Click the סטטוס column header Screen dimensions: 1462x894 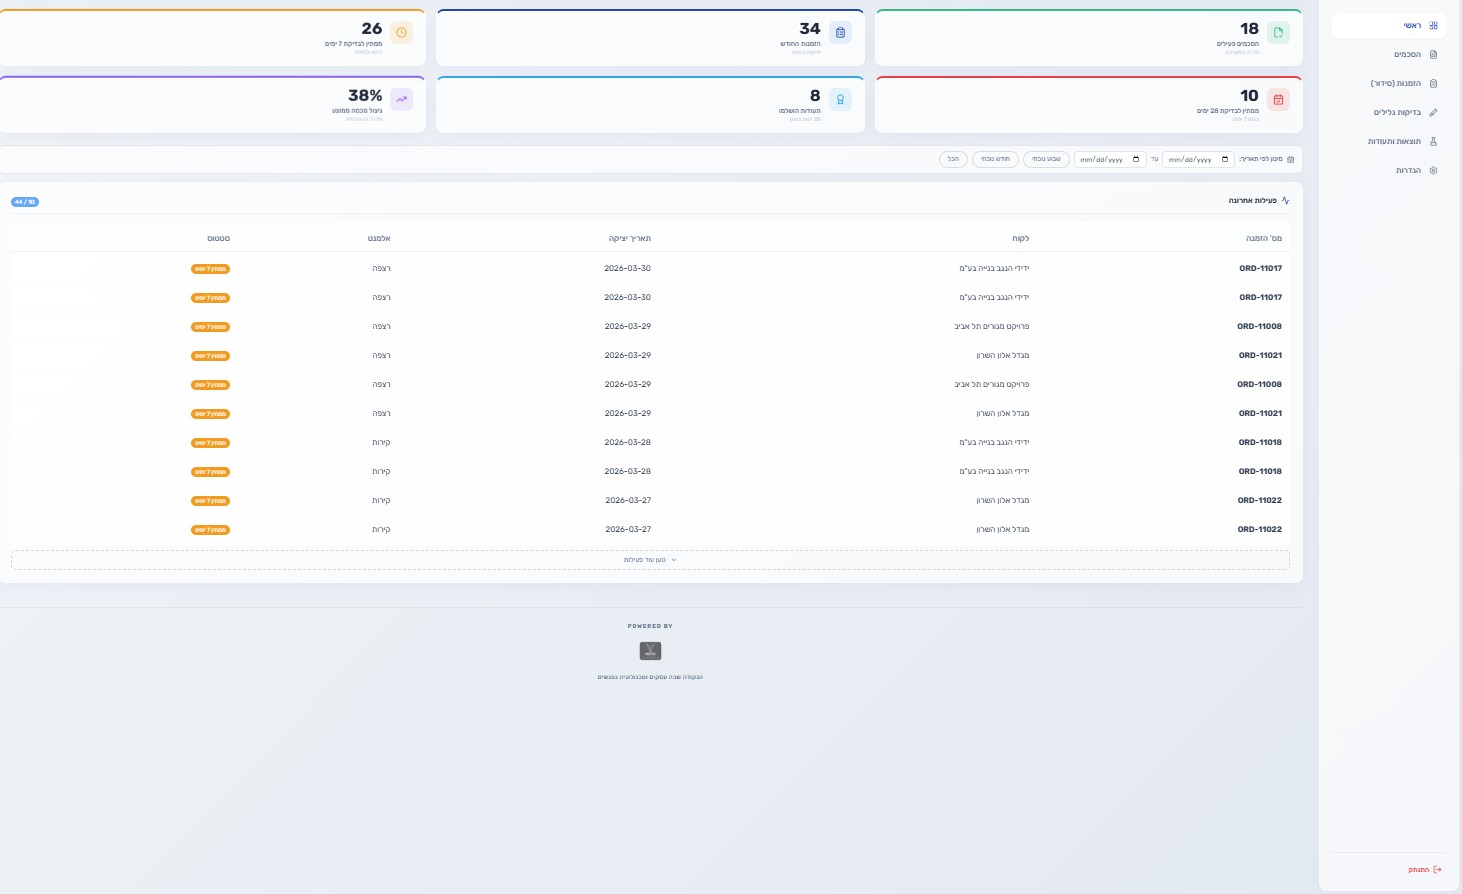219,238
